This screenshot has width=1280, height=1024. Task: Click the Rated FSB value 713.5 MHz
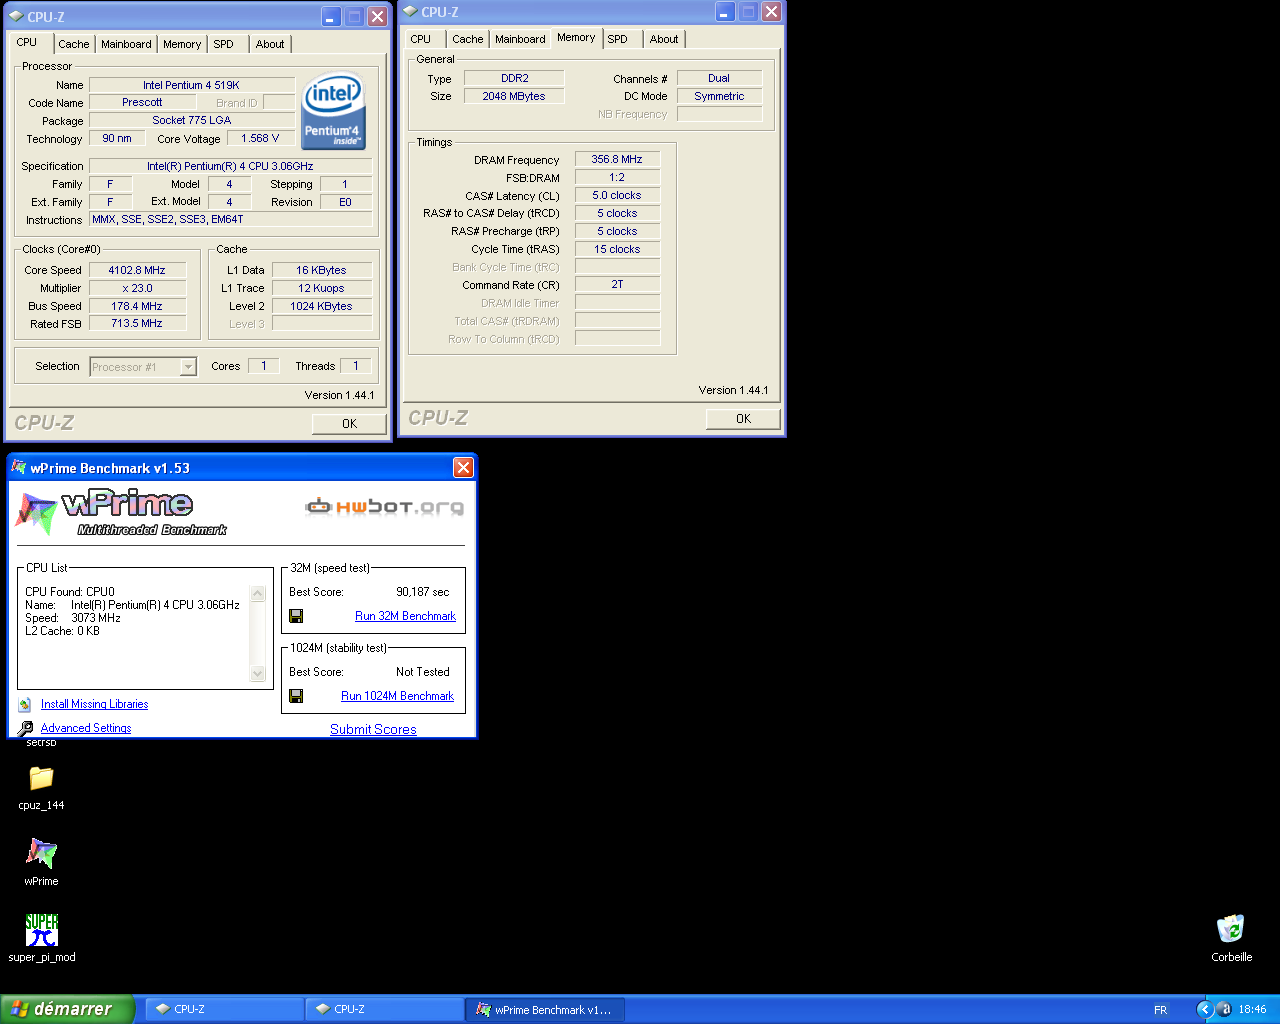137,323
